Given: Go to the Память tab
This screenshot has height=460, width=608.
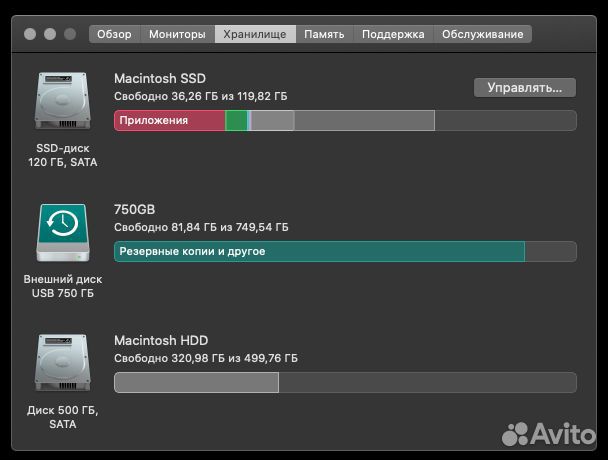Looking at the screenshot, I should (x=324, y=34).
